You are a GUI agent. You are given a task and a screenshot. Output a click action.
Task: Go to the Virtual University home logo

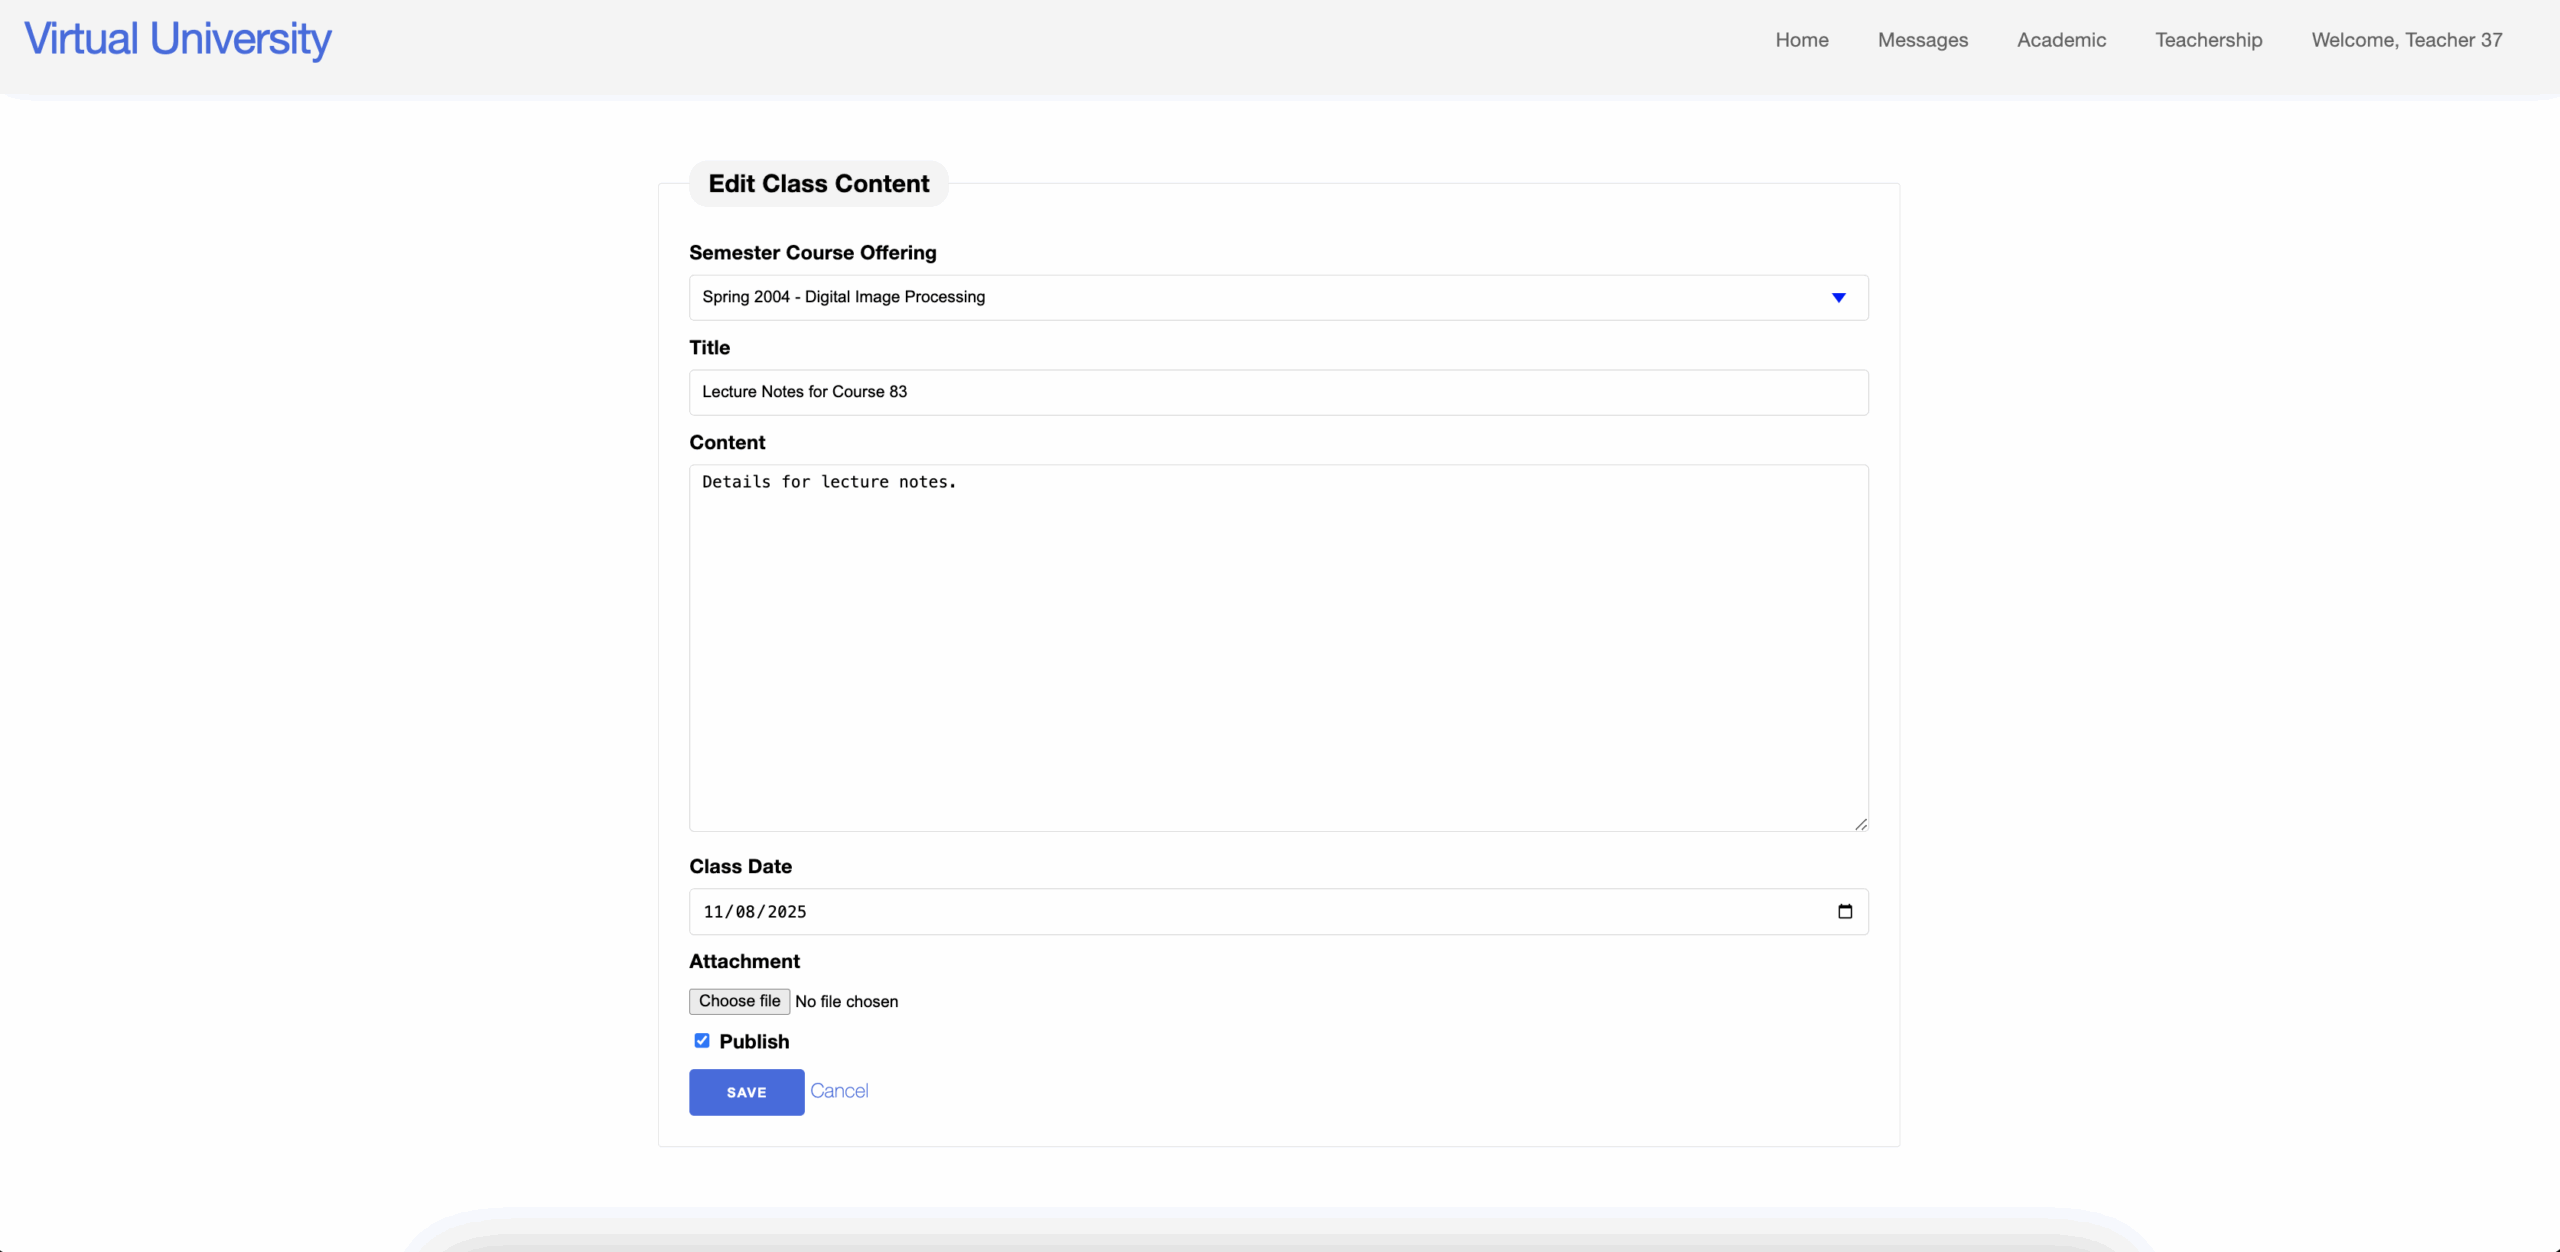(x=178, y=39)
